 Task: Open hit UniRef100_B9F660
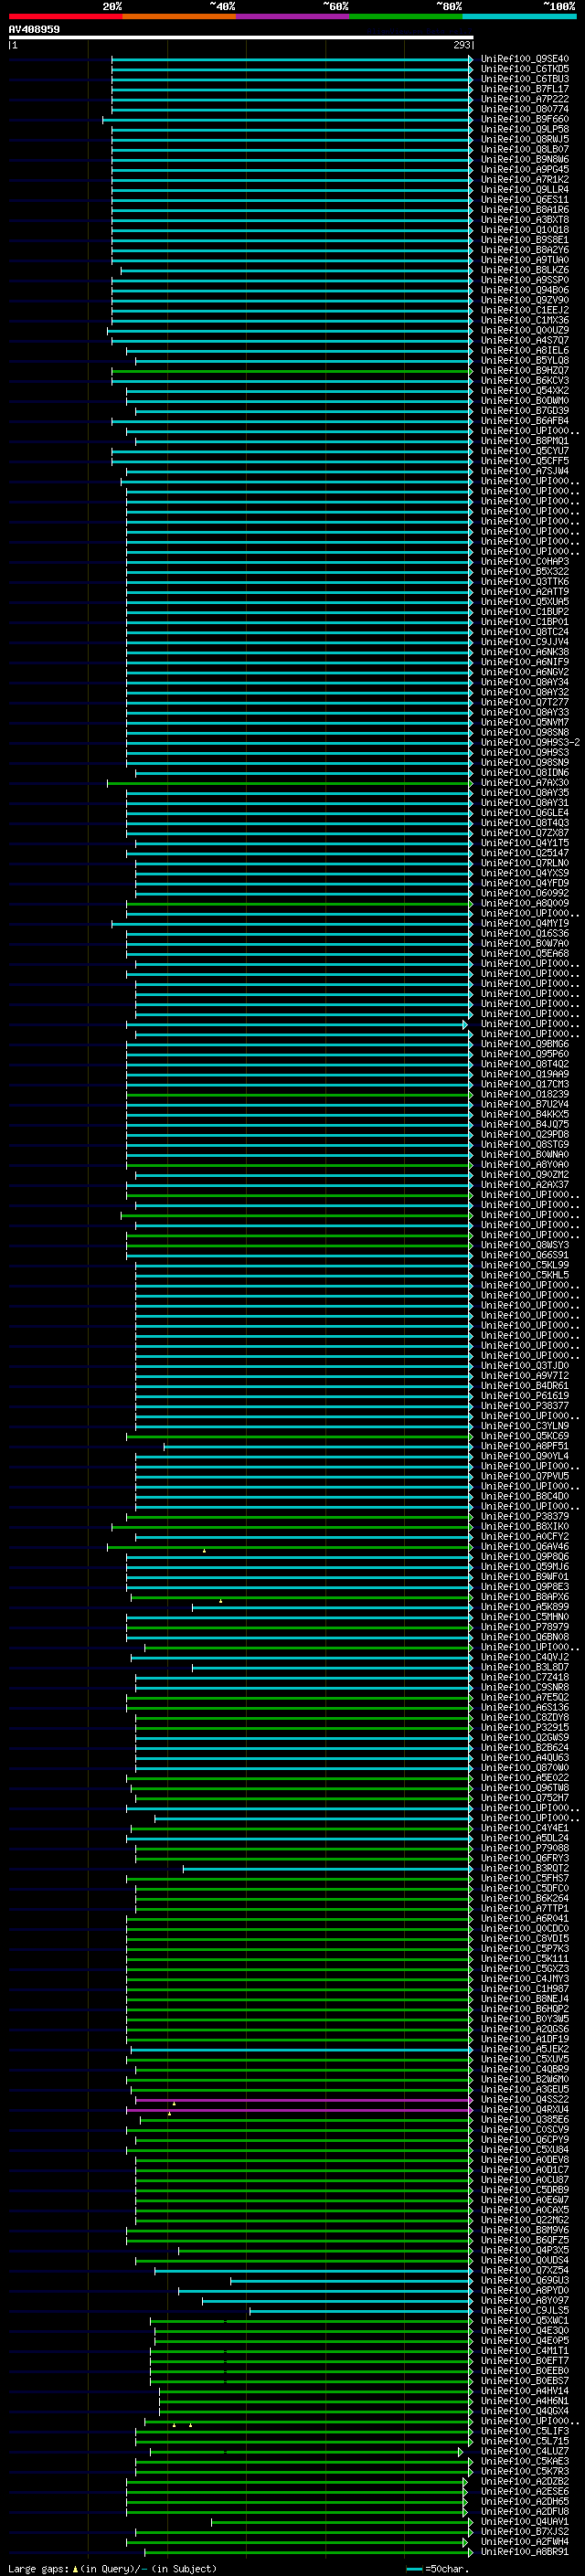(525, 119)
